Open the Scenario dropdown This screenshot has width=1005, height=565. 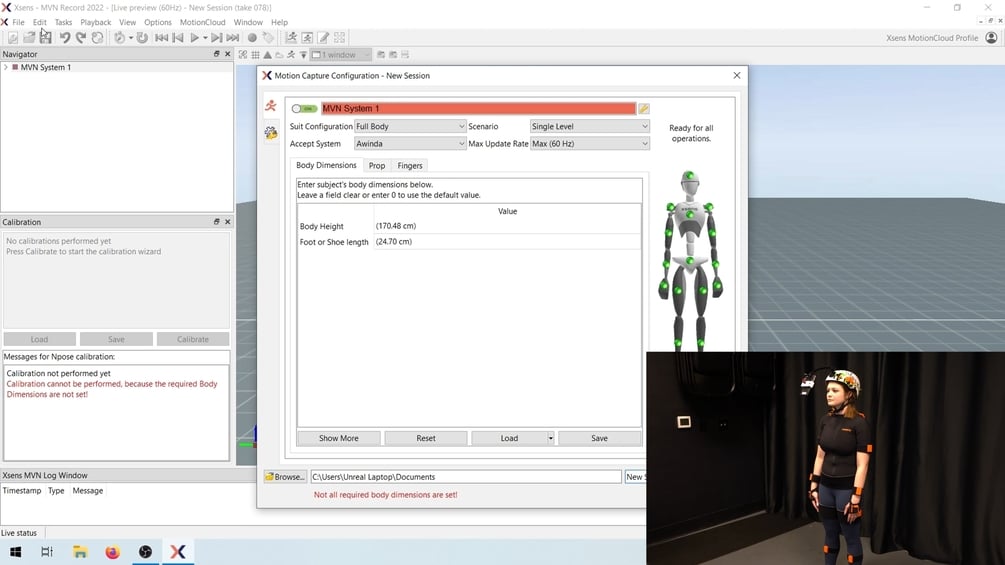tap(590, 127)
